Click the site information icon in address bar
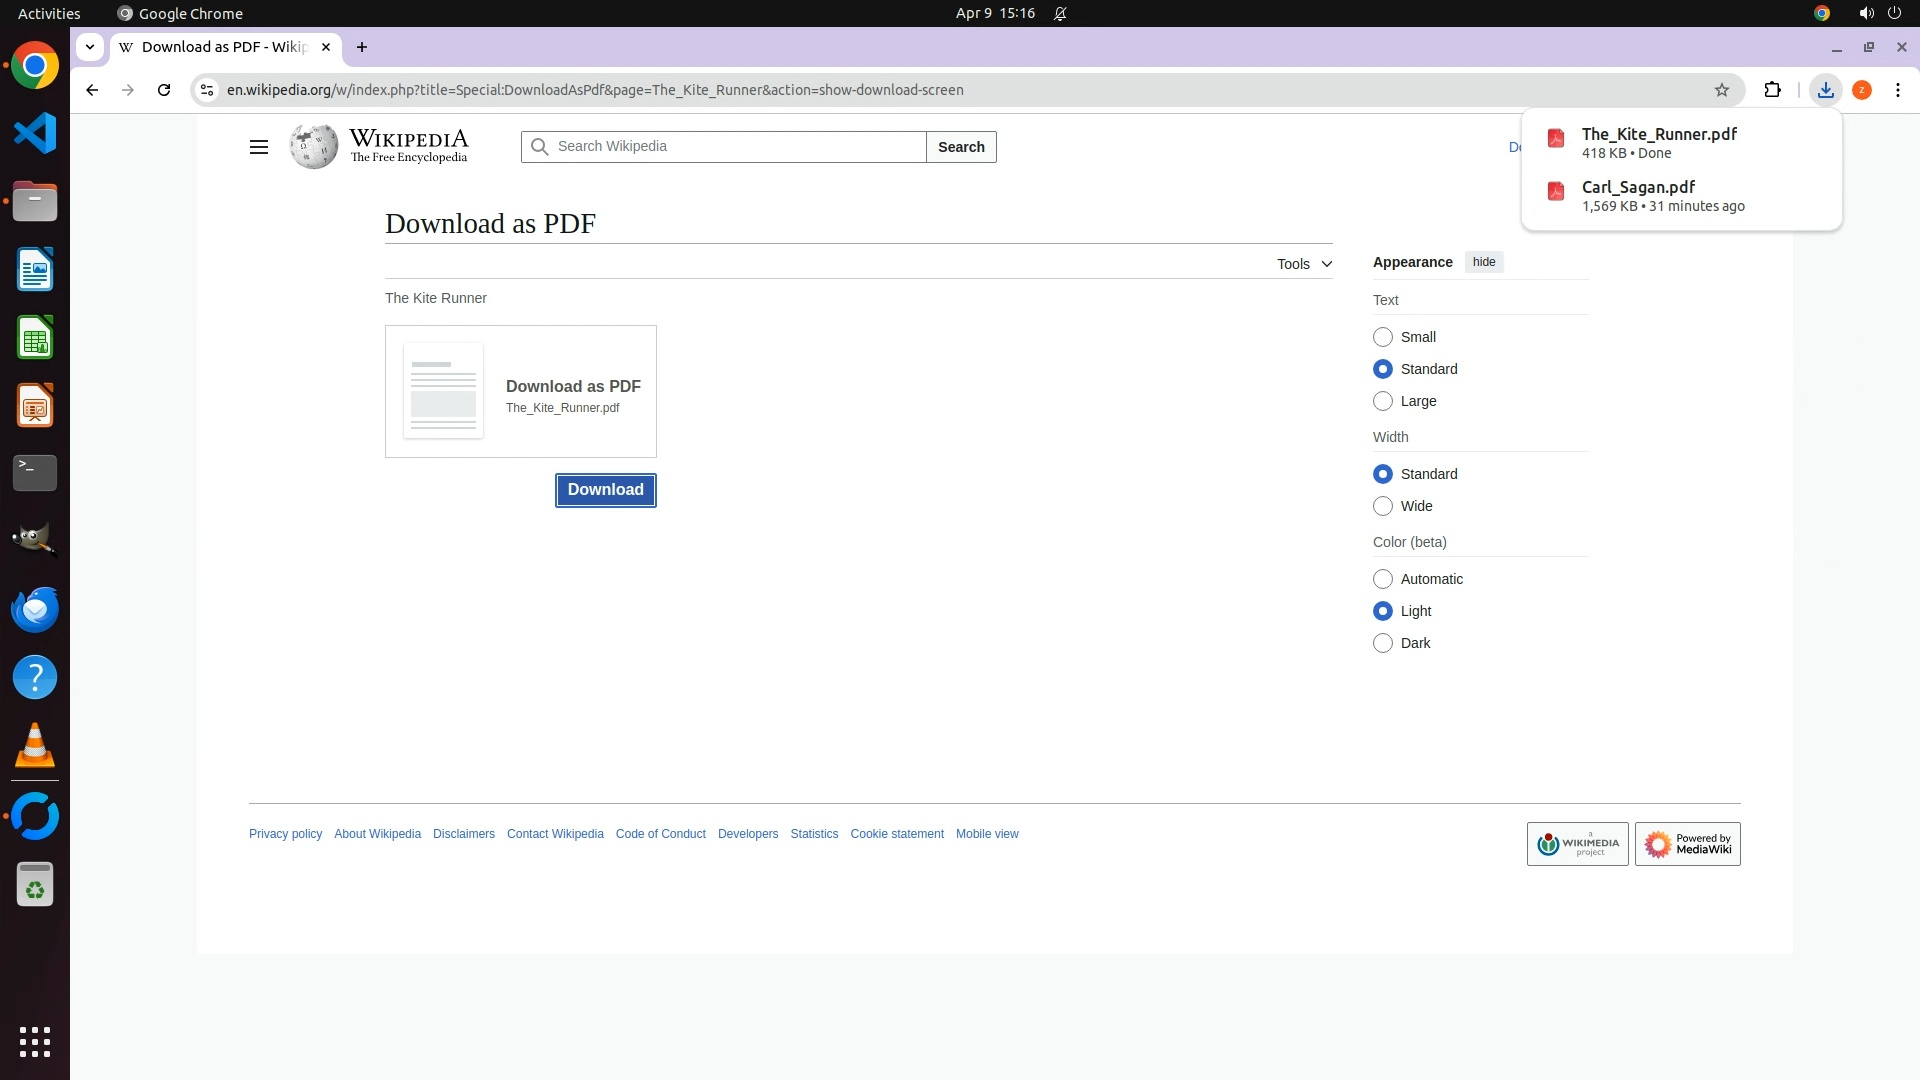The width and height of the screenshot is (1920, 1080). click(x=207, y=90)
